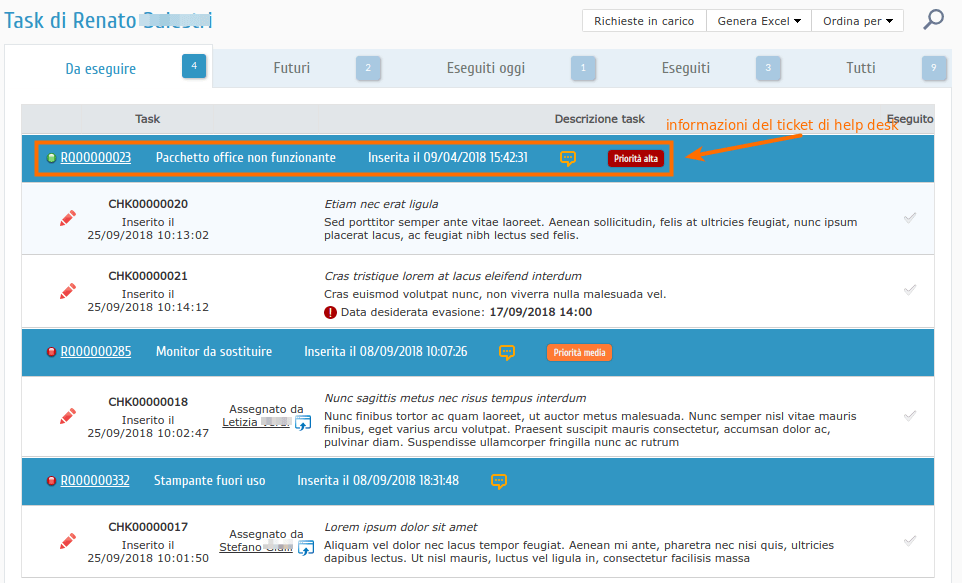The image size is (962, 583).
Task: Open Letizia assigner link
Action: (256, 422)
